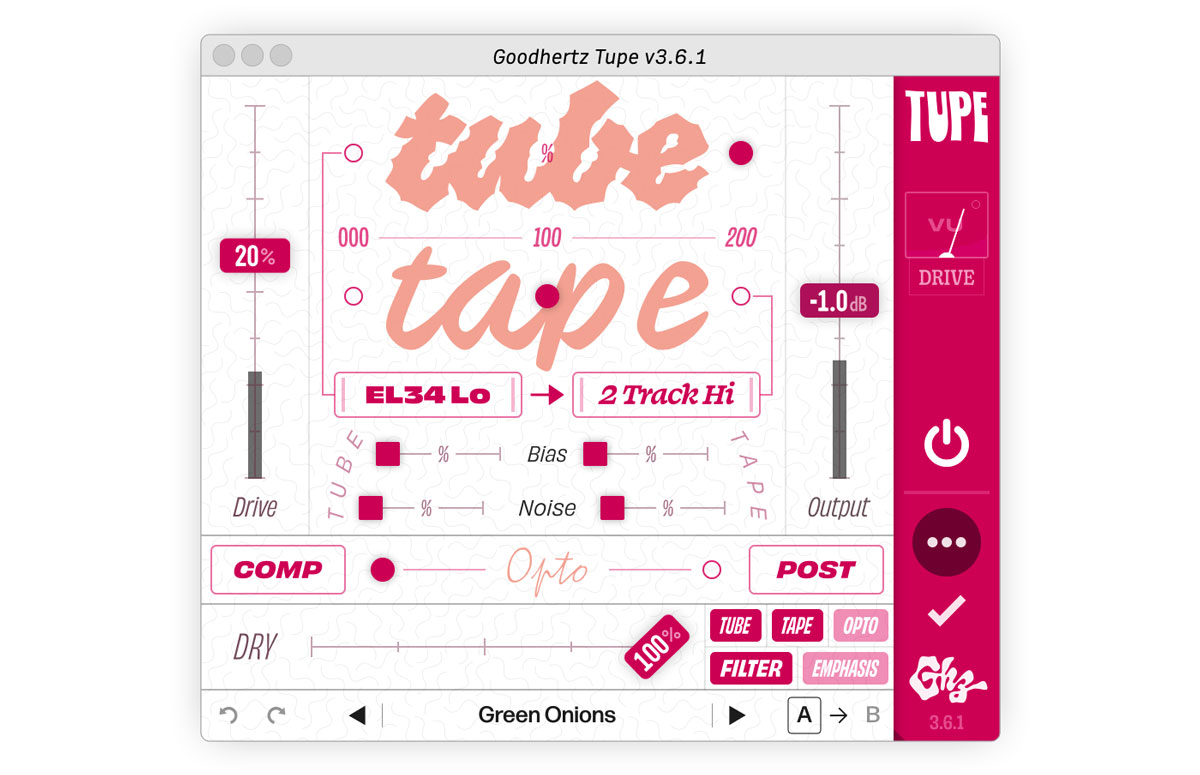Click the Output slider -1.0 dB handle
The width and height of the screenshot is (1200, 775).
click(x=839, y=301)
